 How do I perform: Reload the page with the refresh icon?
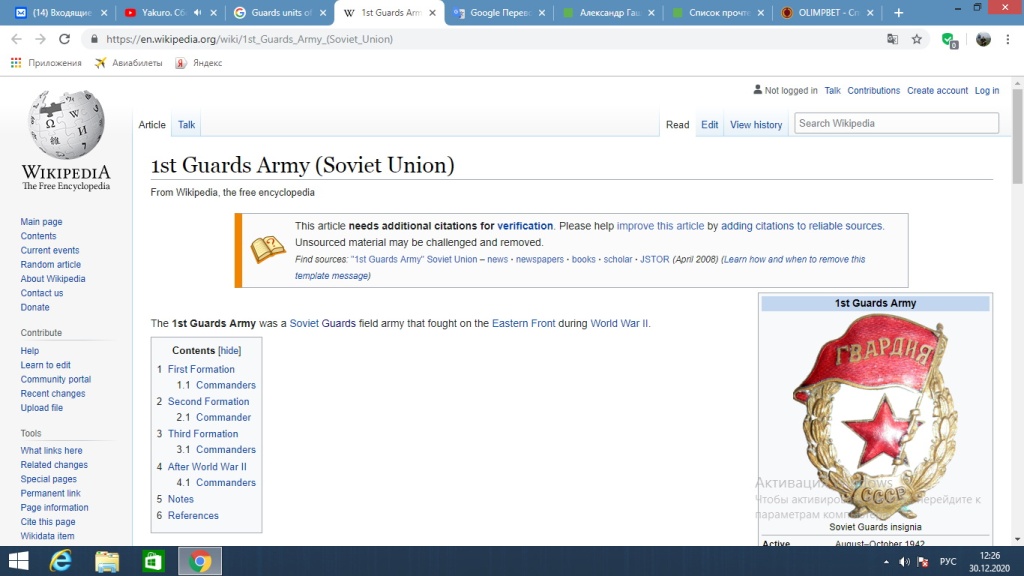coord(65,39)
